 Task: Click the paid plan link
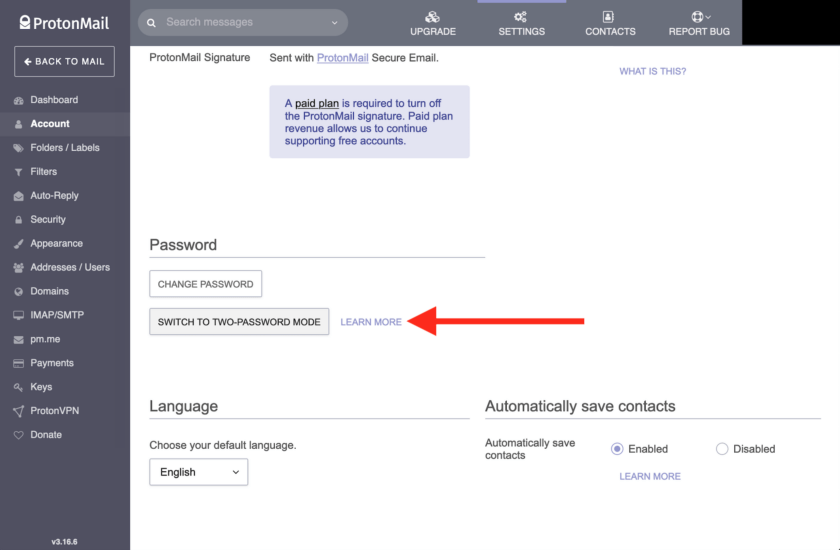pyautogui.click(x=317, y=103)
